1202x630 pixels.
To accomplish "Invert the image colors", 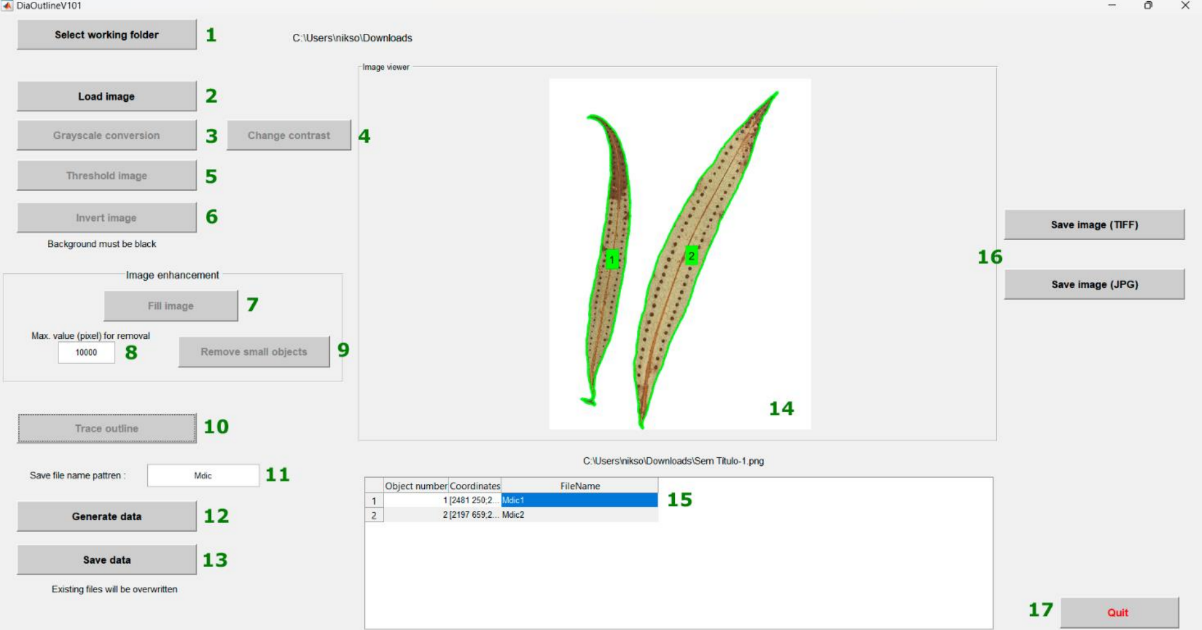I will (x=105, y=217).
